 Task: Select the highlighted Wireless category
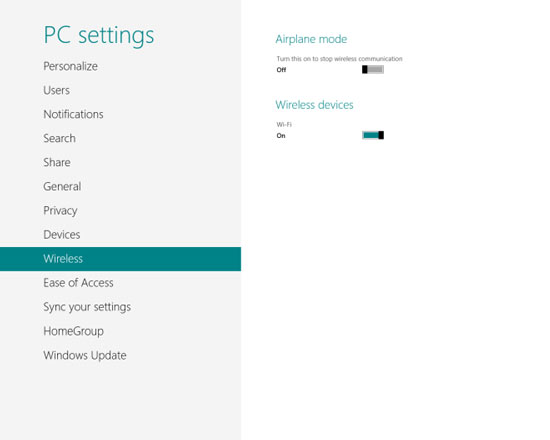click(x=120, y=259)
